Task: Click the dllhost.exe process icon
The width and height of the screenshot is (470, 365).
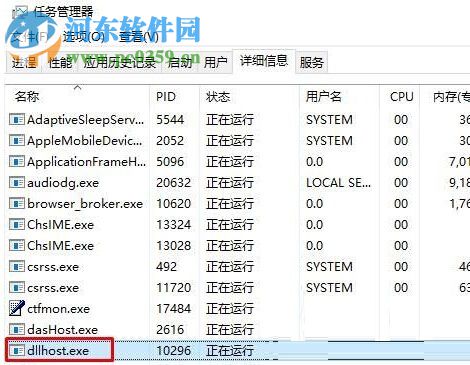Action: 17,351
